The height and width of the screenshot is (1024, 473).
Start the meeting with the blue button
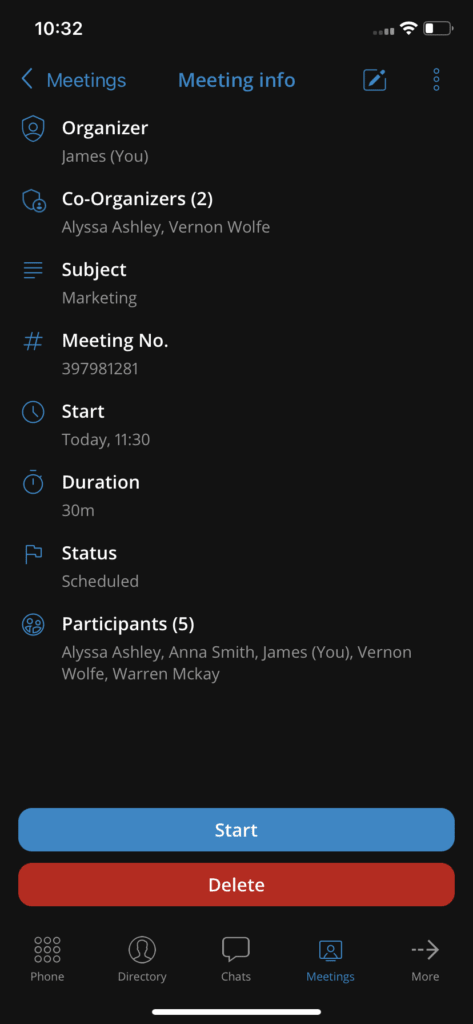tap(236, 829)
